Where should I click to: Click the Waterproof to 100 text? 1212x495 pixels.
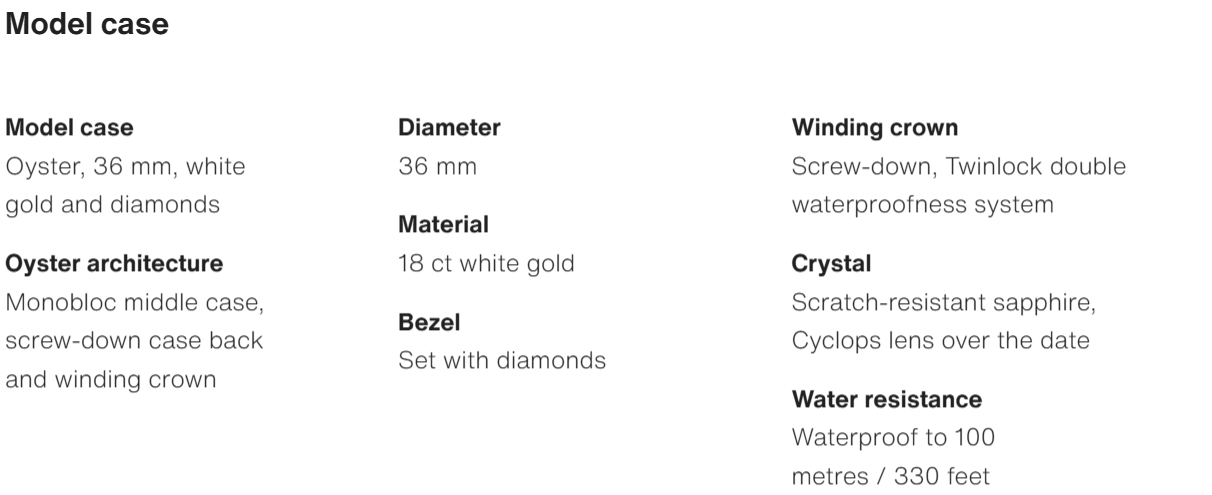point(892,438)
